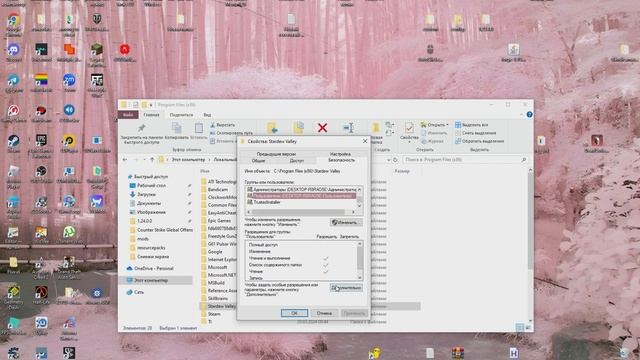Click right arrow of users list horizontal scrollbar
This screenshot has height=360, width=640.
click(353, 212)
